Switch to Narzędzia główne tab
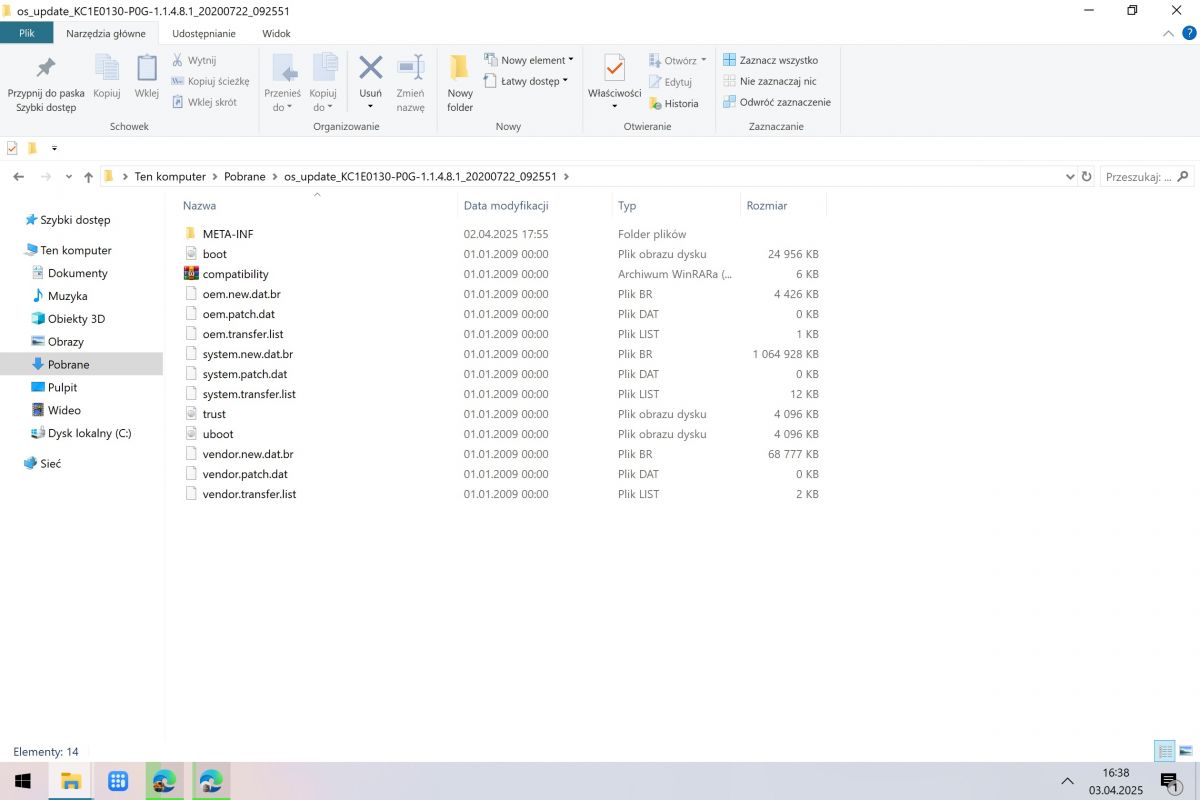The height and width of the screenshot is (800, 1200). [x=106, y=33]
